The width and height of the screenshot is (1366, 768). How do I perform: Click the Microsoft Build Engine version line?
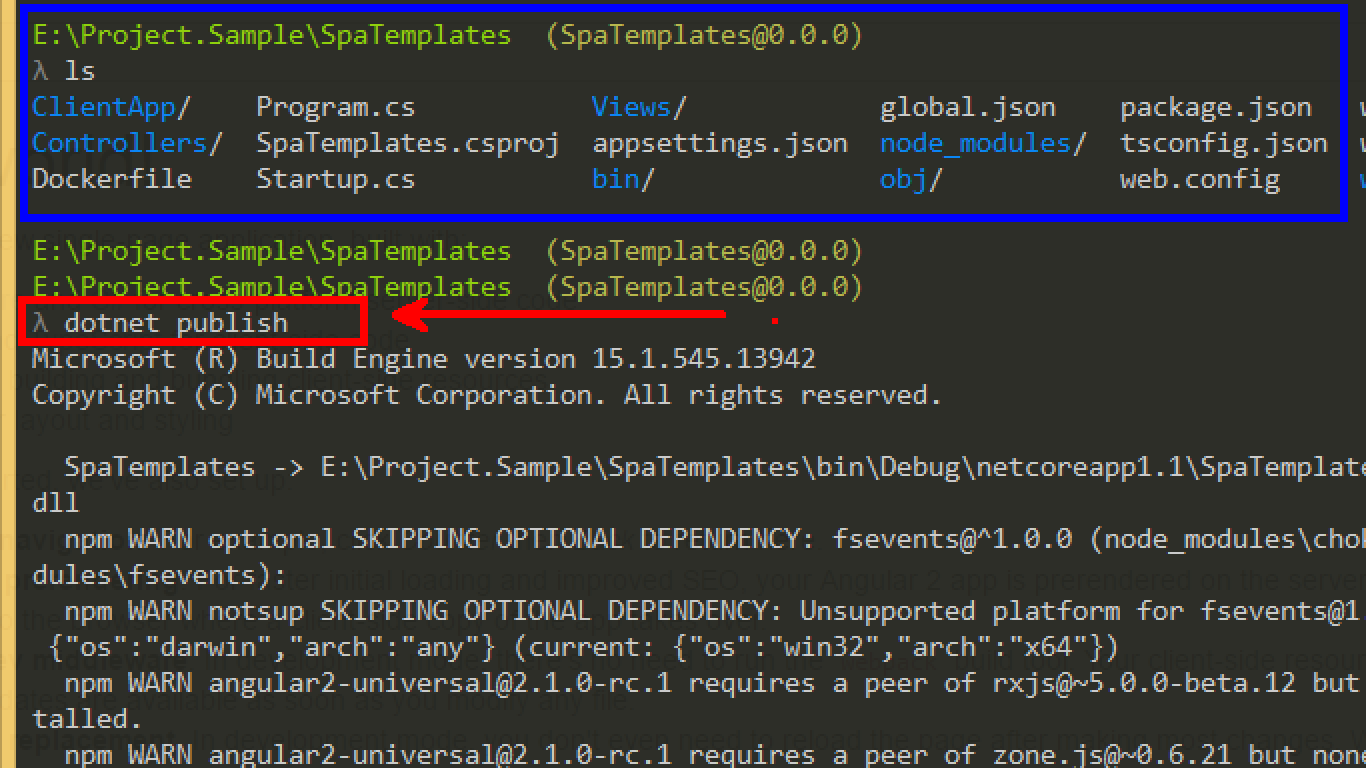coord(424,359)
